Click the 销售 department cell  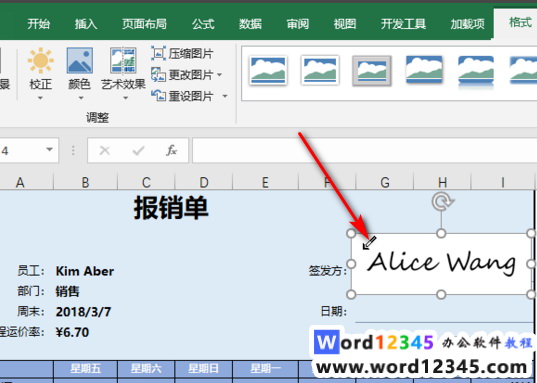(67, 291)
